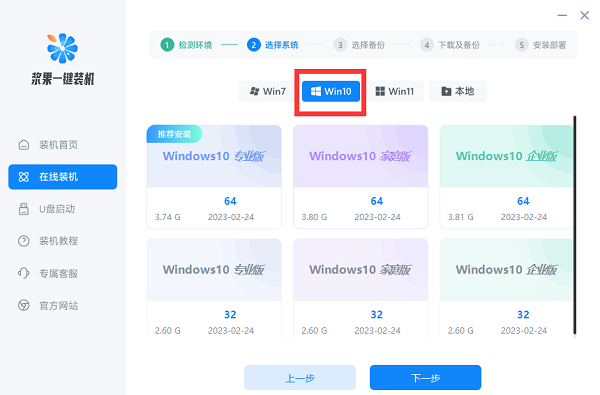Click step 5 gray circle icon
Image resolution: width=600 pixels, height=395 pixels.
click(x=521, y=45)
